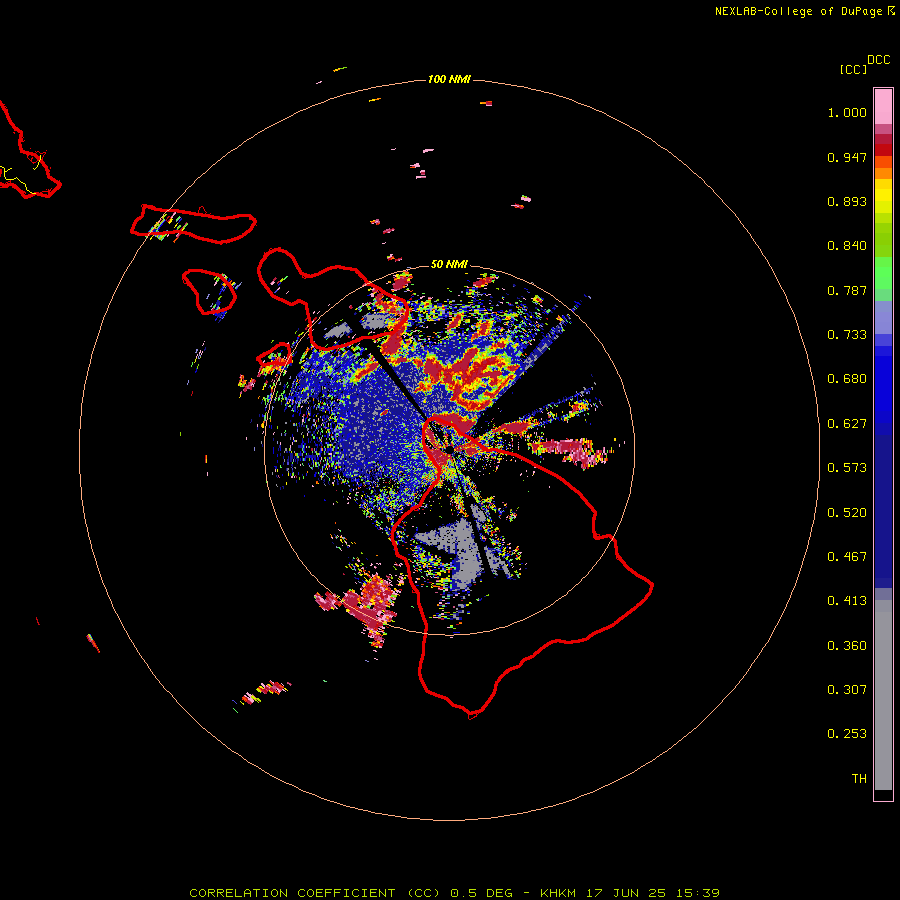Click the 0.680 scale value
This screenshot has height=900, width=900.
click(x=847, y=379)
